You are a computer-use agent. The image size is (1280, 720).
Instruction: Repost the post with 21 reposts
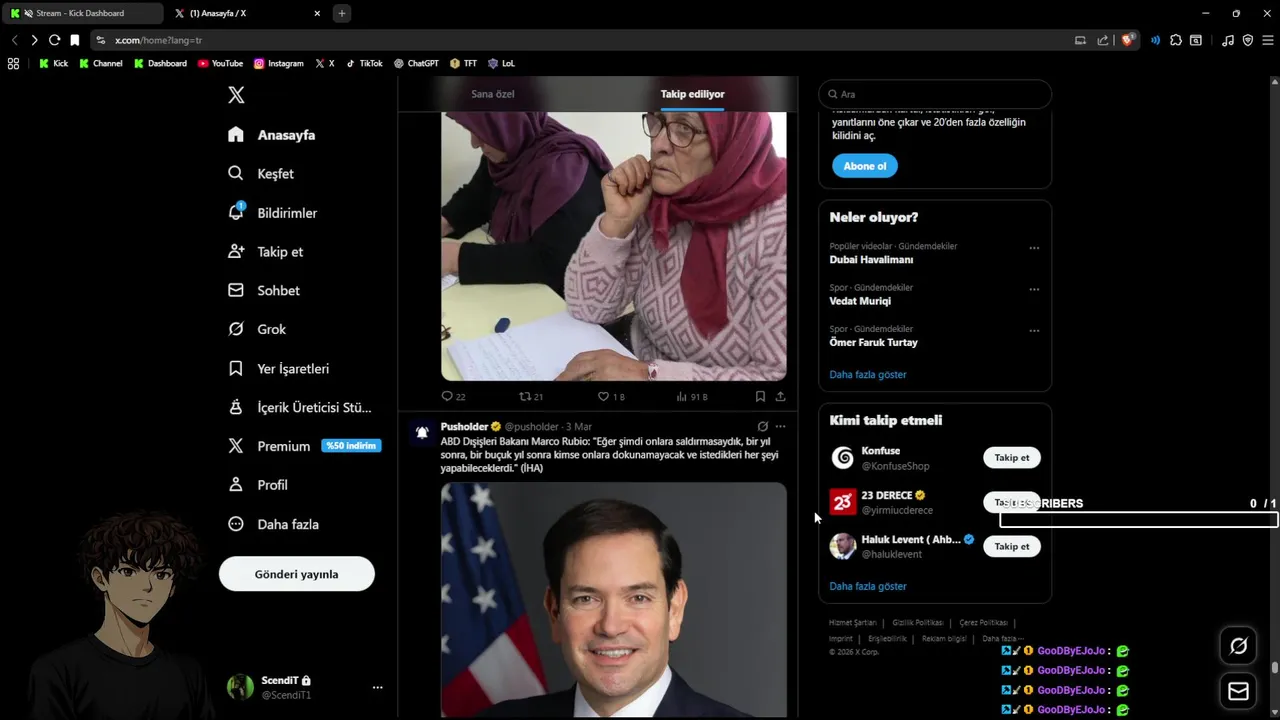click(525, 397)
